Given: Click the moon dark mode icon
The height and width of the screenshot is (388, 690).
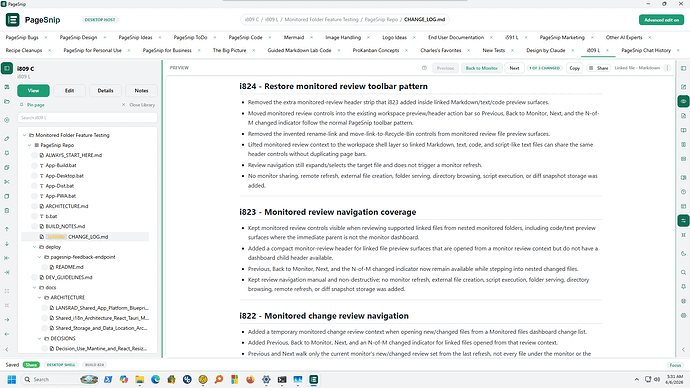Looking at the screenshot, I should click(683, 254).
